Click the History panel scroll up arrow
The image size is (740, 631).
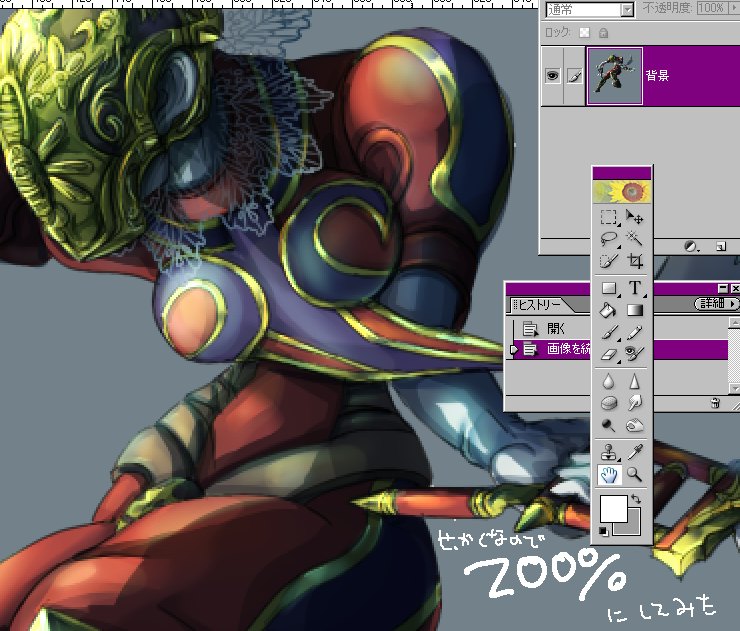click(x=734, y=323)
